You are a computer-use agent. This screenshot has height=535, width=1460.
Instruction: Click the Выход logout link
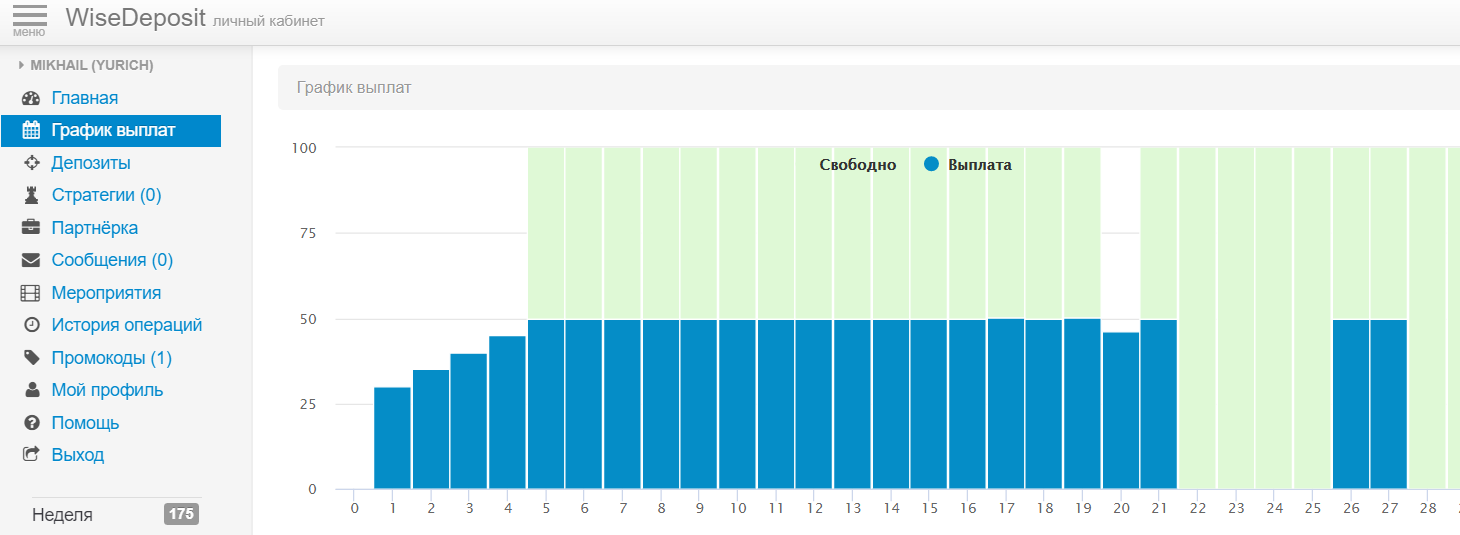[78, 455]
